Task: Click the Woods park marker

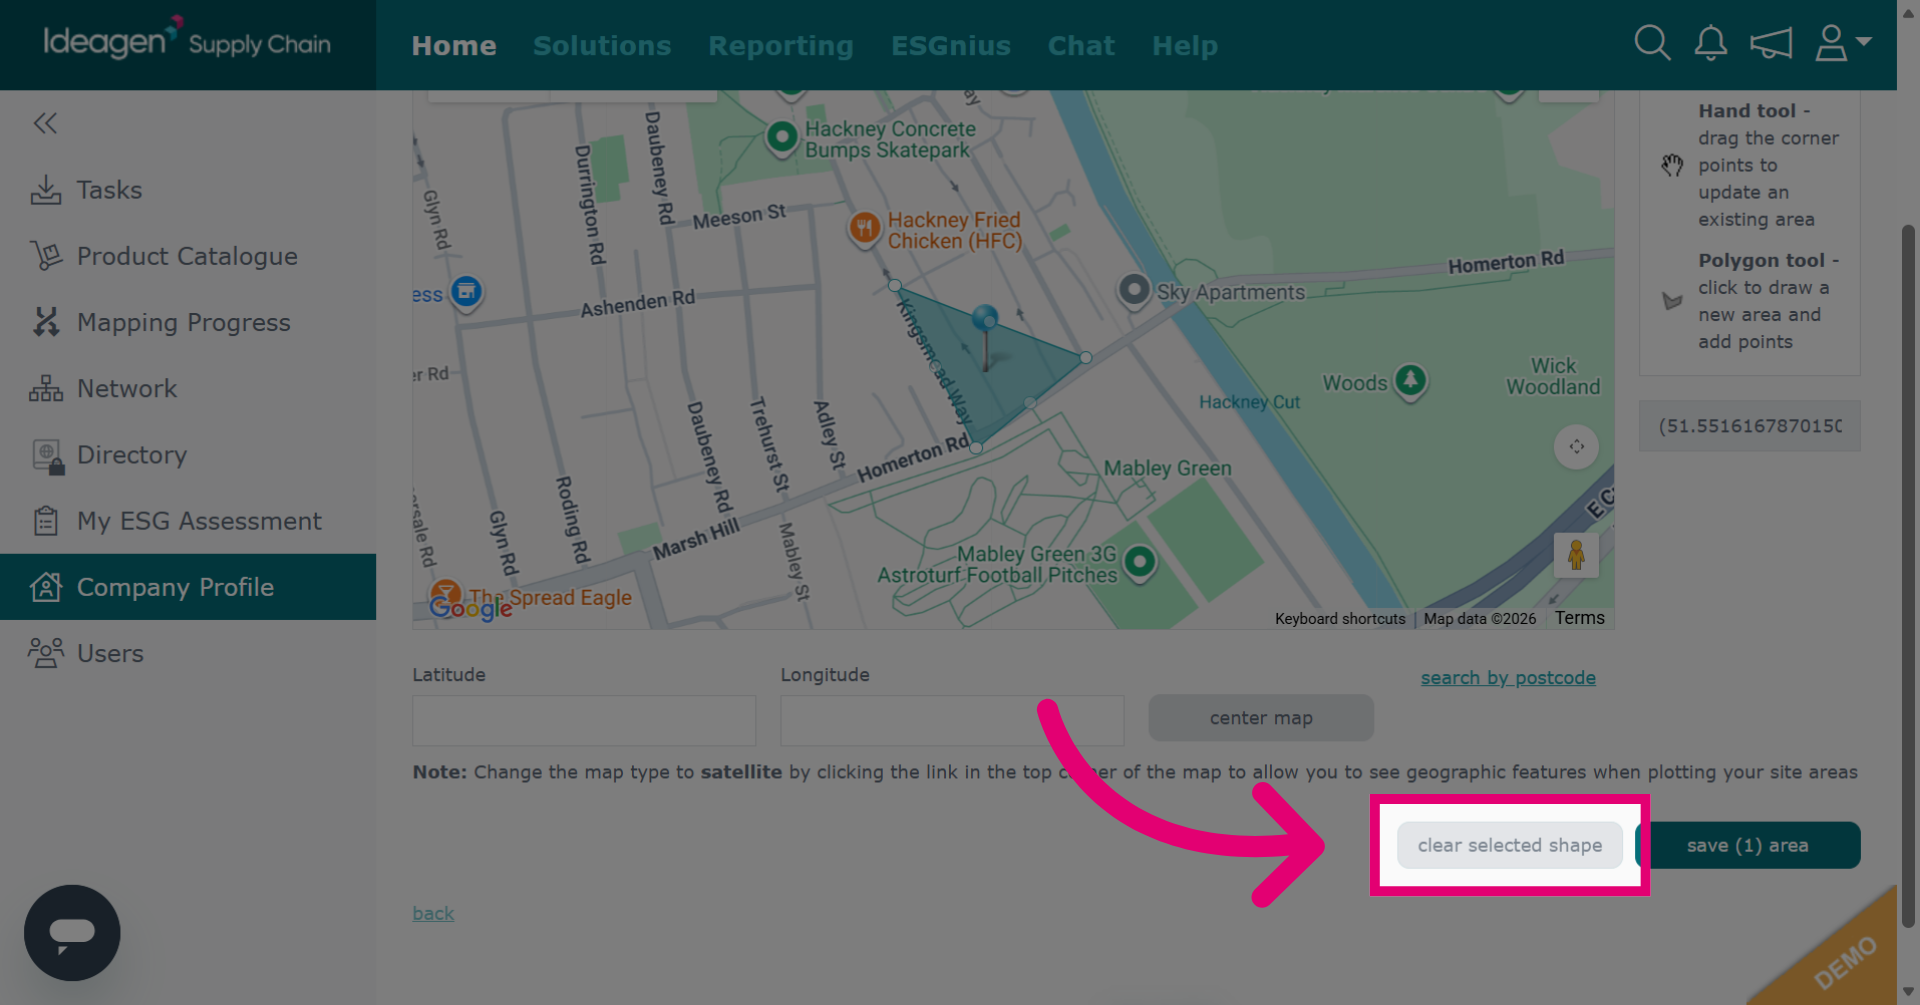Action: point(1410,381)
